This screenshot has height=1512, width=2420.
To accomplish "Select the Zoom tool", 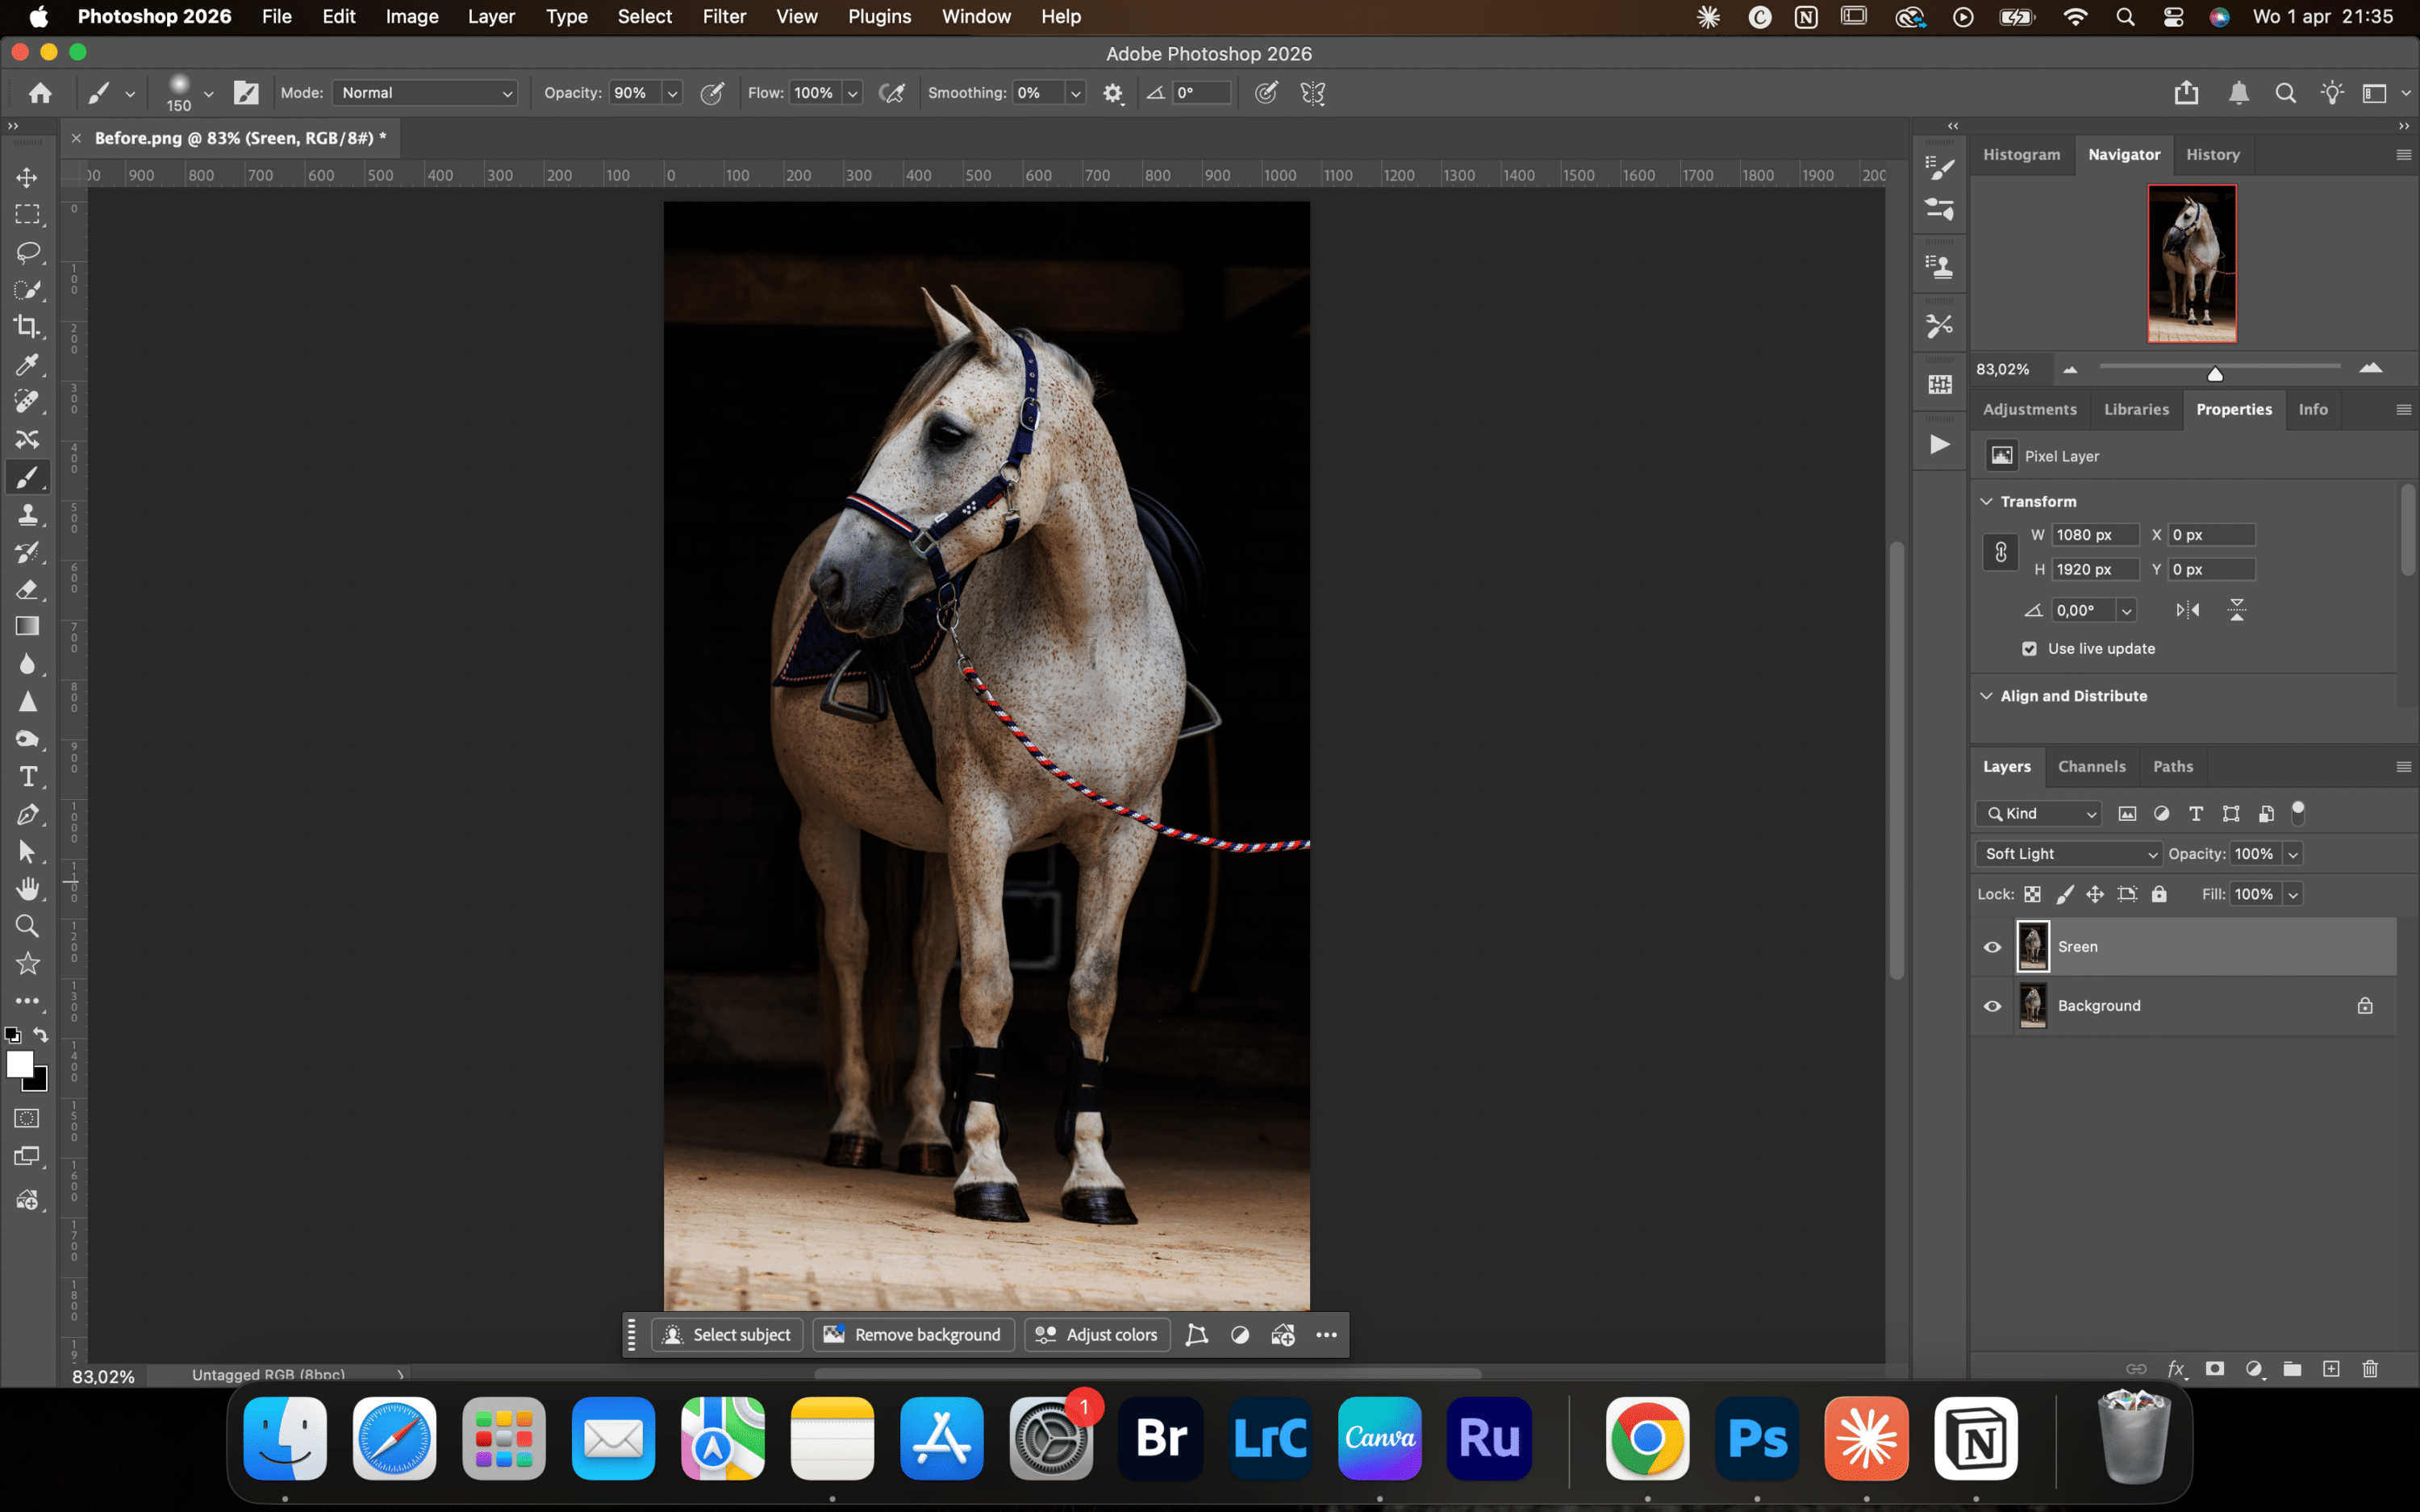I will 28,925.
